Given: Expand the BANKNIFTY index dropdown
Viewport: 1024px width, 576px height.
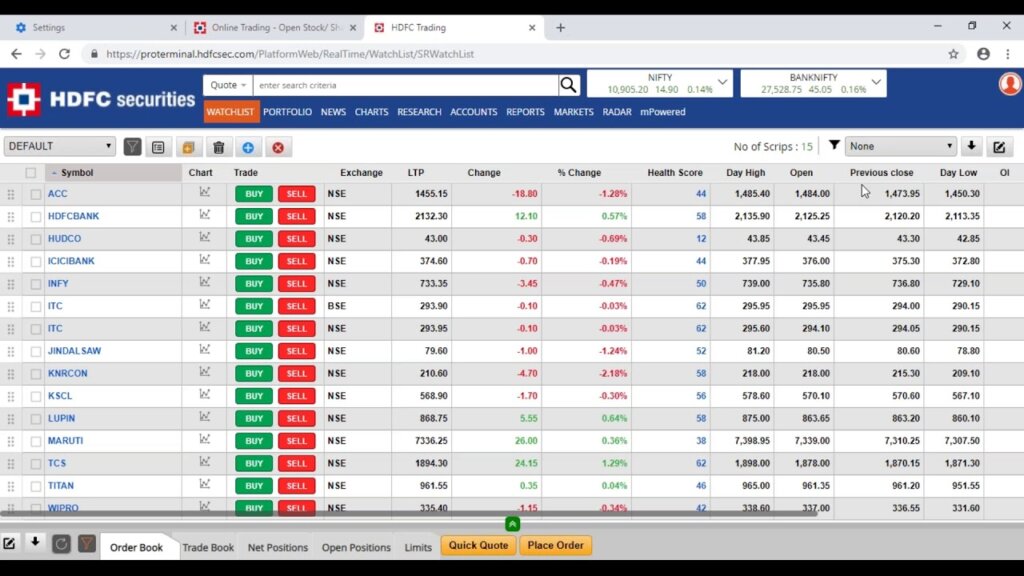Looking at the screenshot, I should (x=876, y=82).
